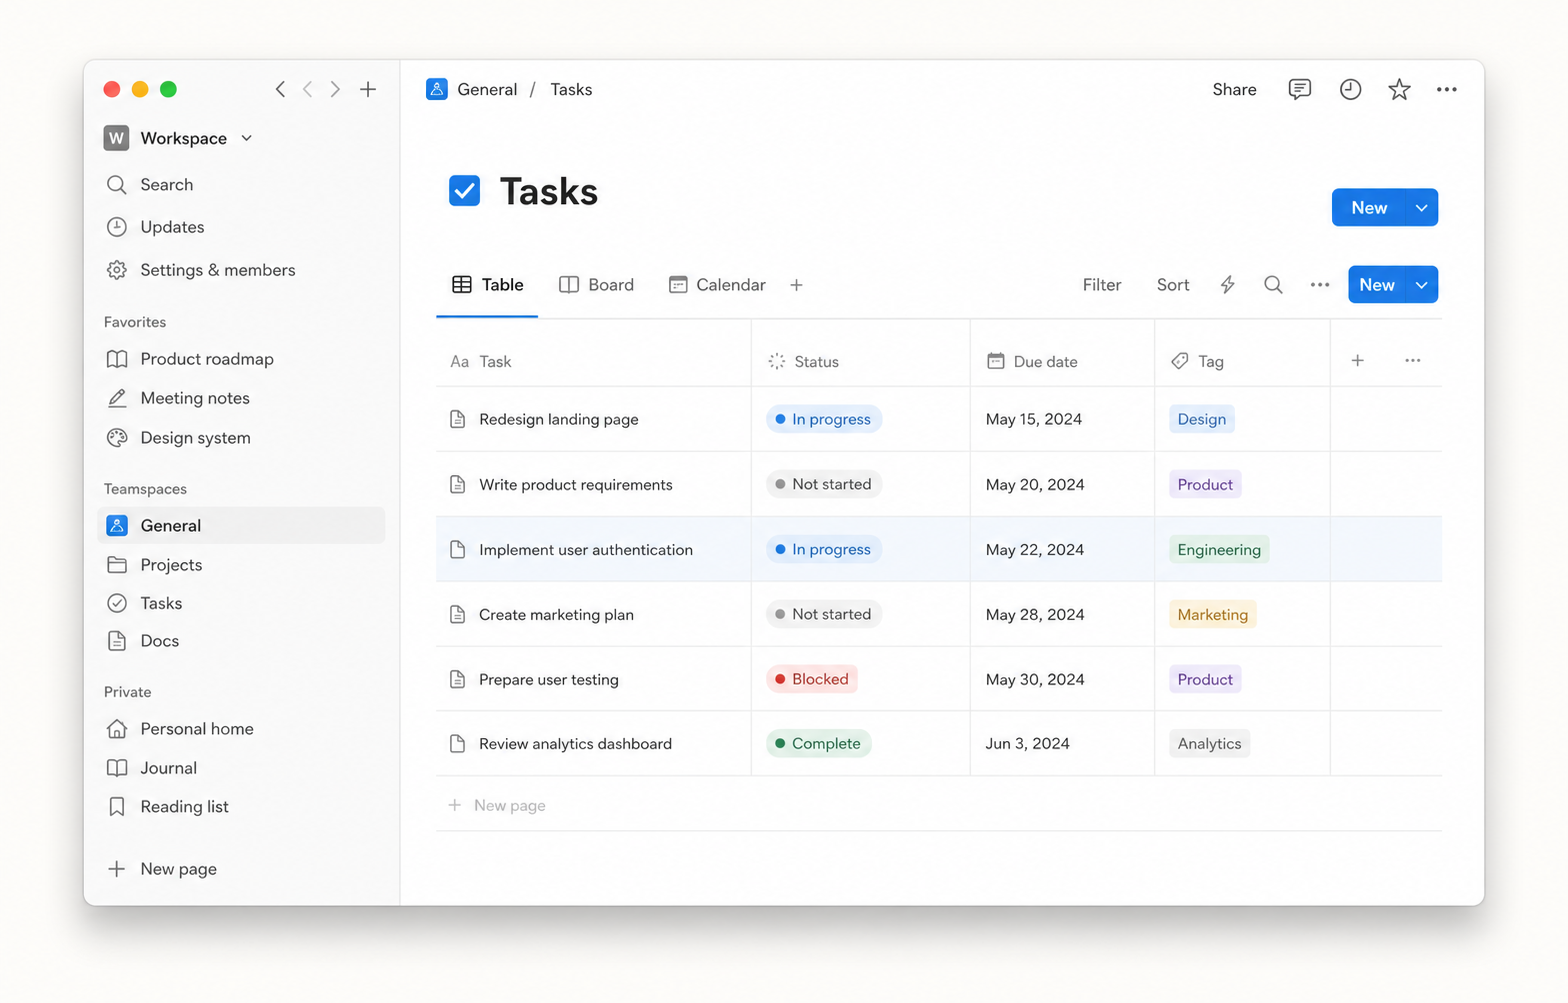Image resolution: width=1568 pixels, height=1003 pixels.
Task: Click New page at sidebar bottom
Action: click(241, 869)
